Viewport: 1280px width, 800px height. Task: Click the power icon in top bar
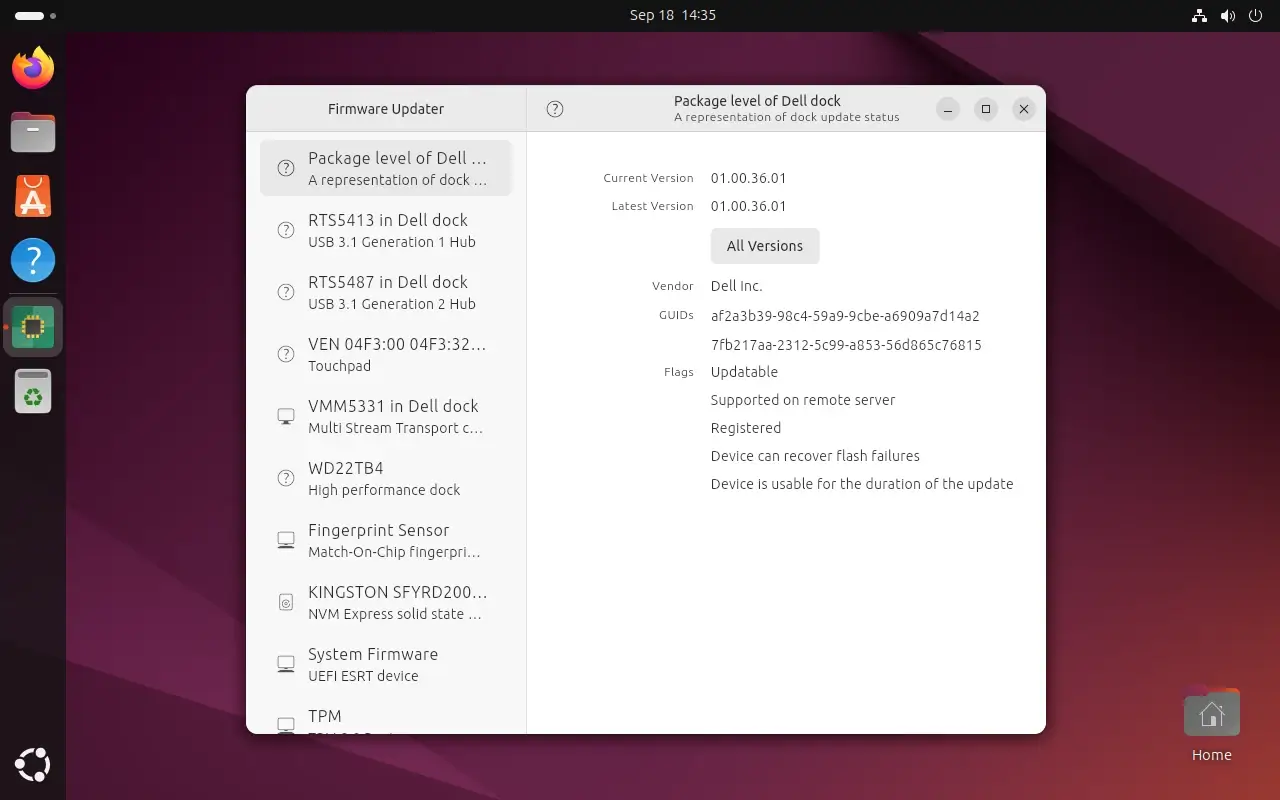[x=1256, y=15]
